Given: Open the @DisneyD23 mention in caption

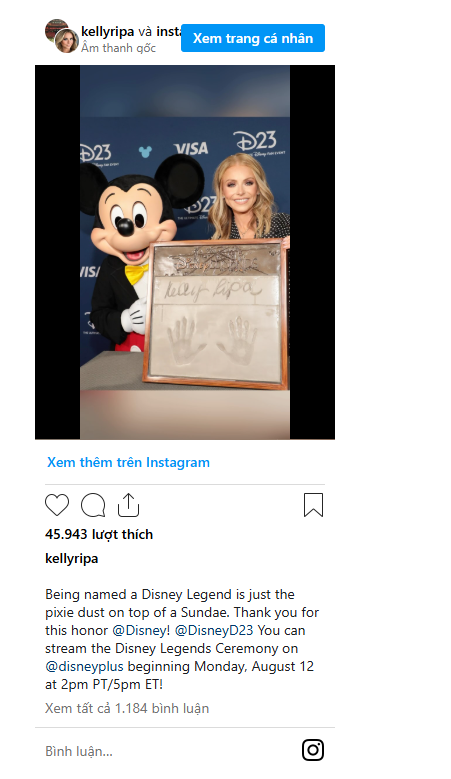Looking at the screenshot, I should click(214, 630).
